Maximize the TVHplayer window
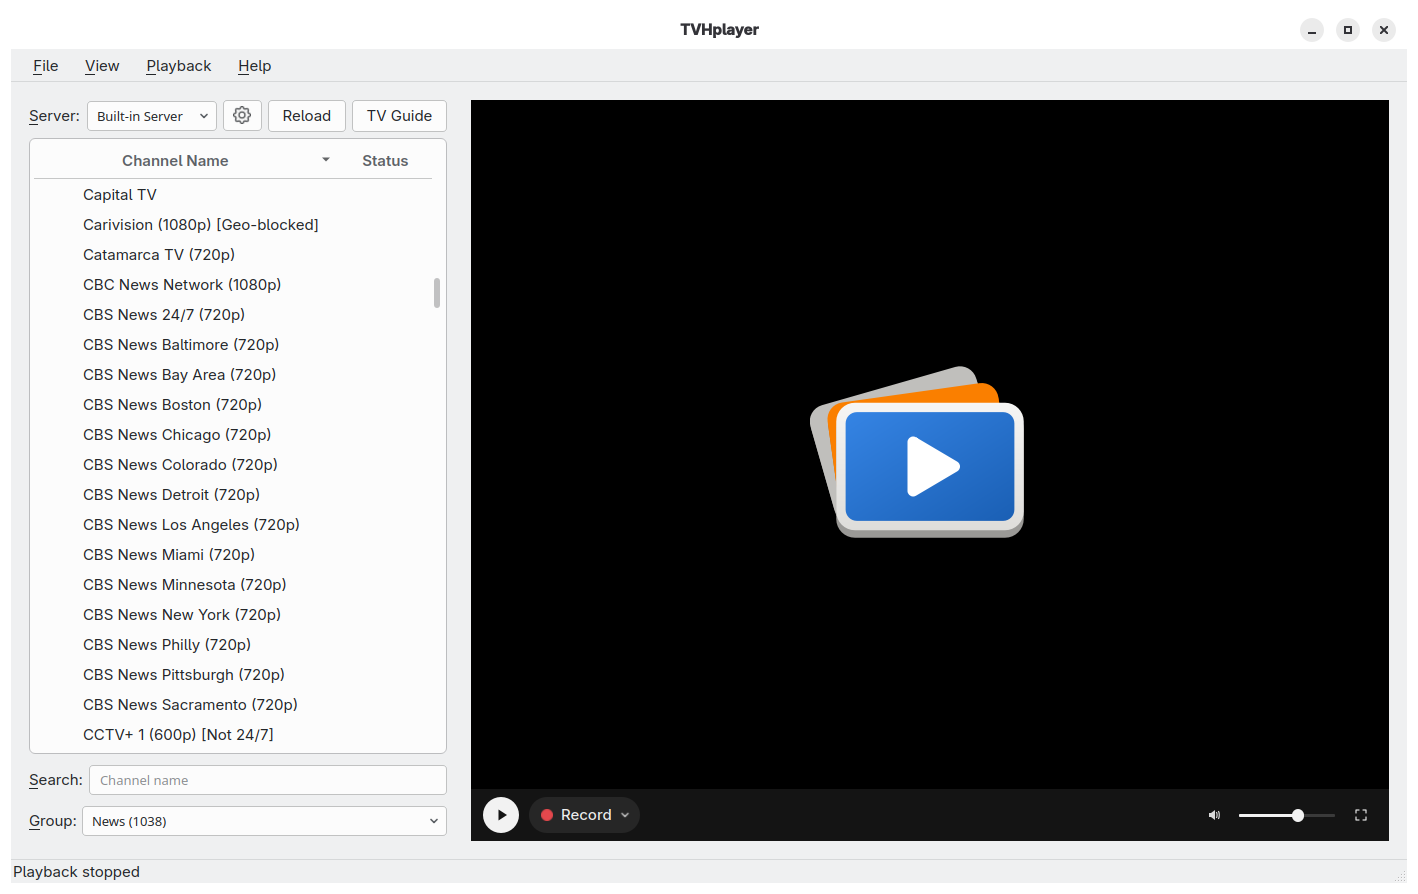 (x=1348, y=30)
